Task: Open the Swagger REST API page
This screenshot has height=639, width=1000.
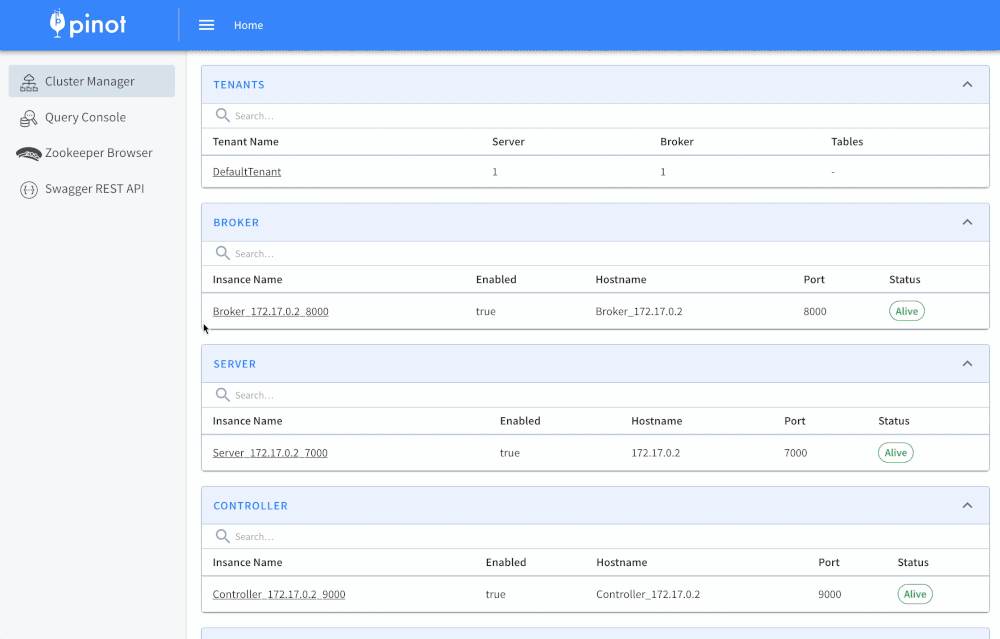Action: coord(28,188)
